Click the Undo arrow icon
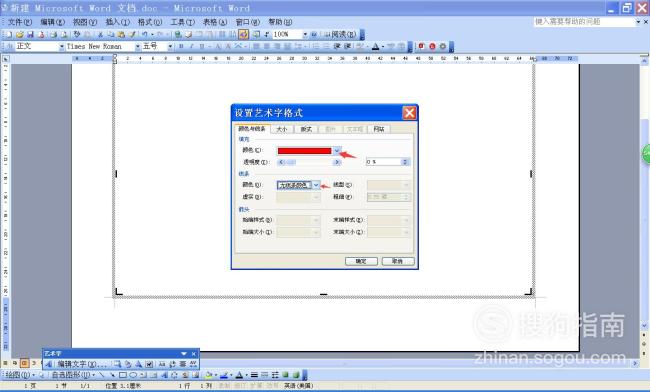The height and width of the screenshot is (392, 650). pyautogui.click(x=145, y=34)
